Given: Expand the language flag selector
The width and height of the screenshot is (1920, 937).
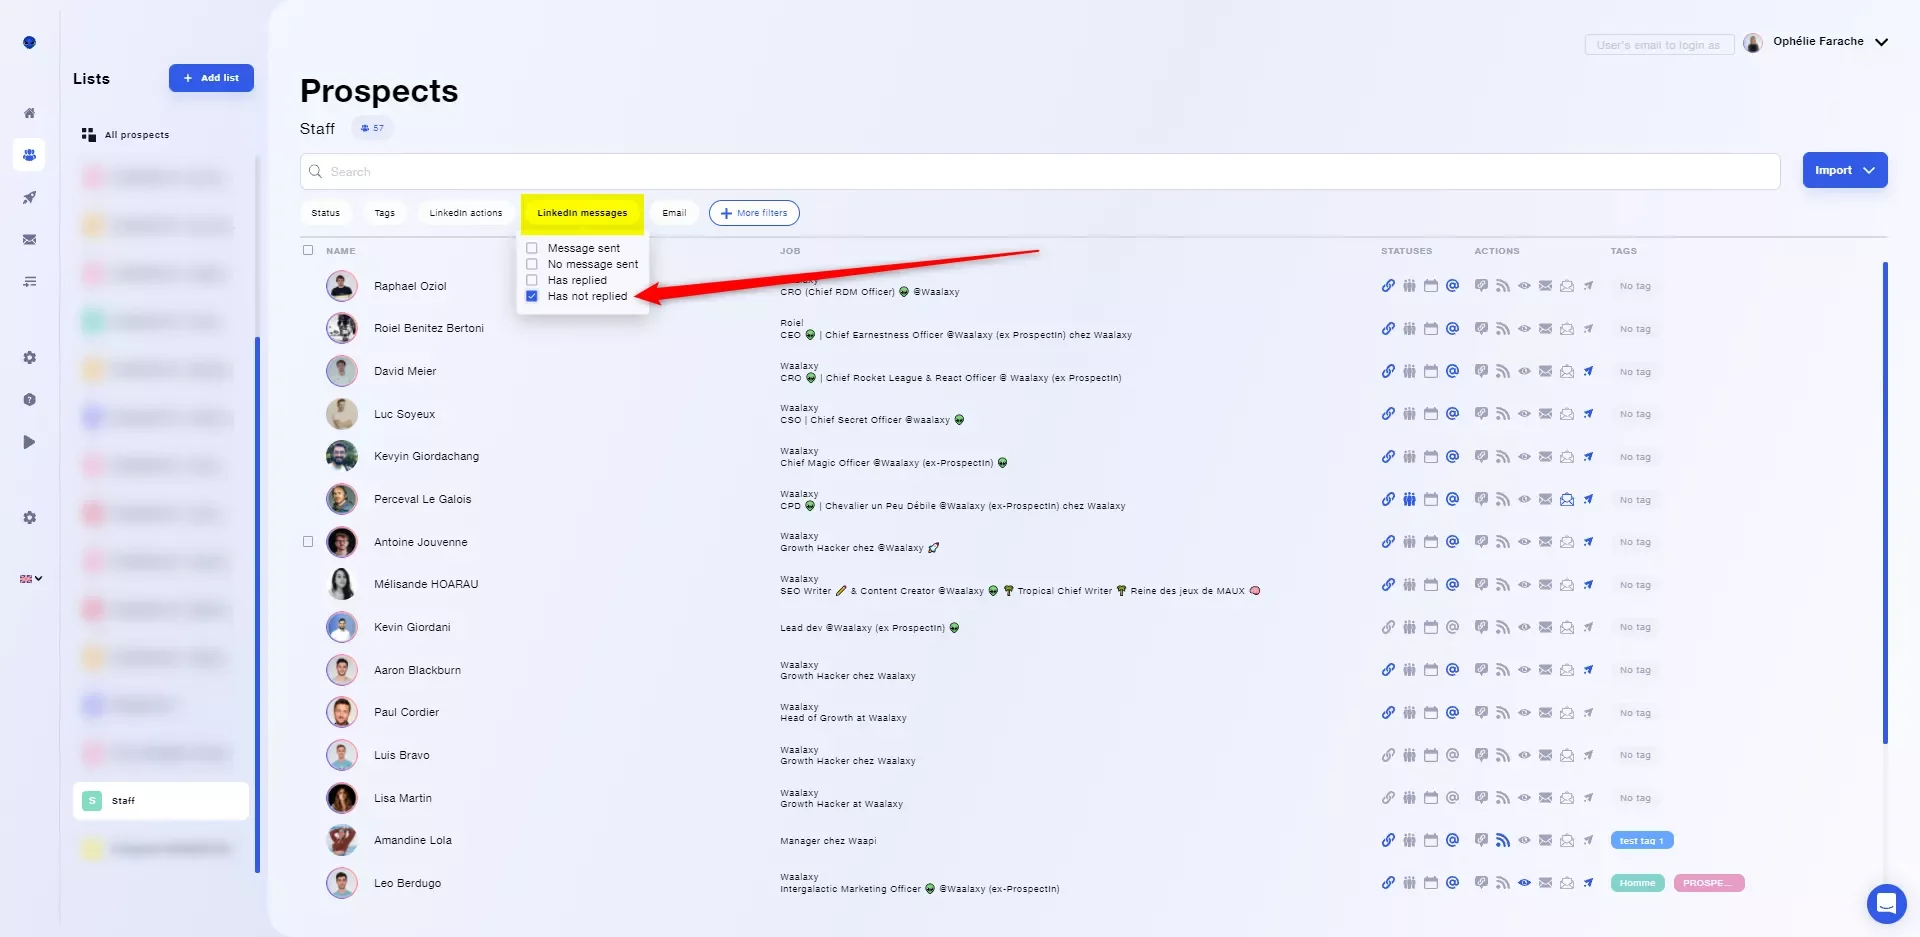Looking at the screenshot, I should [31, 579].
